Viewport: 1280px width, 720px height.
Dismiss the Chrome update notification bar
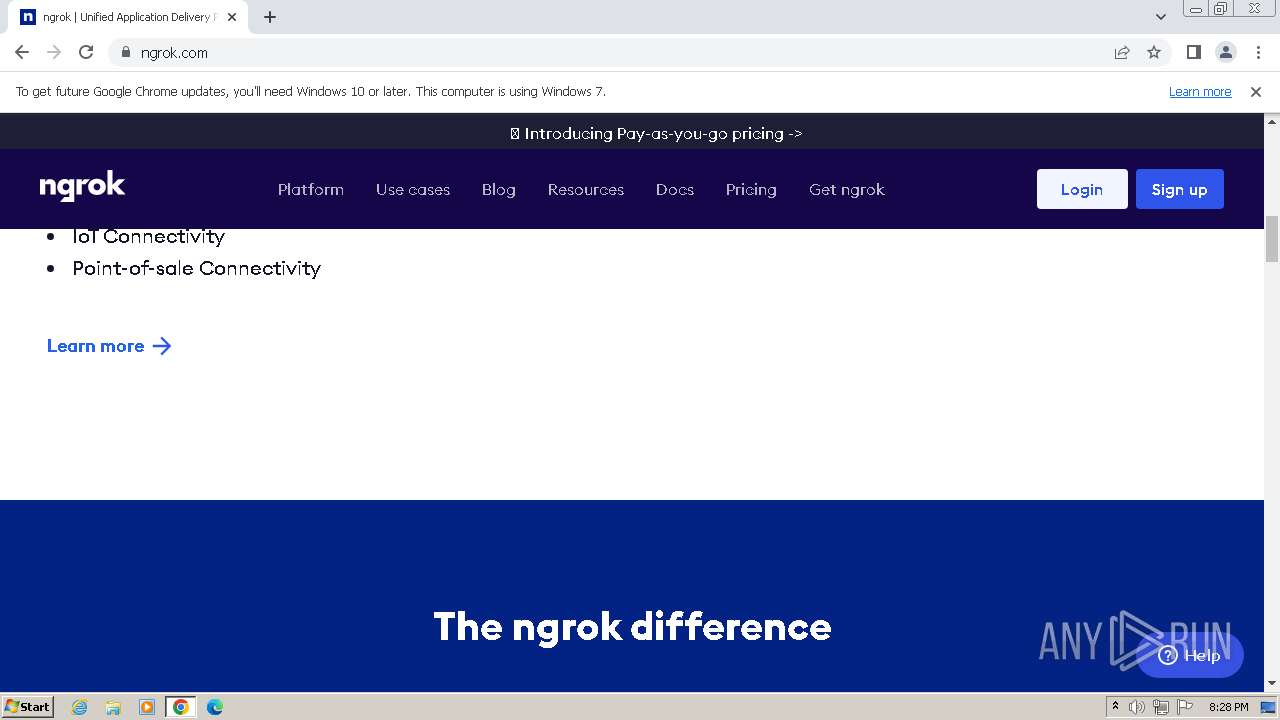coord(1256,92)
